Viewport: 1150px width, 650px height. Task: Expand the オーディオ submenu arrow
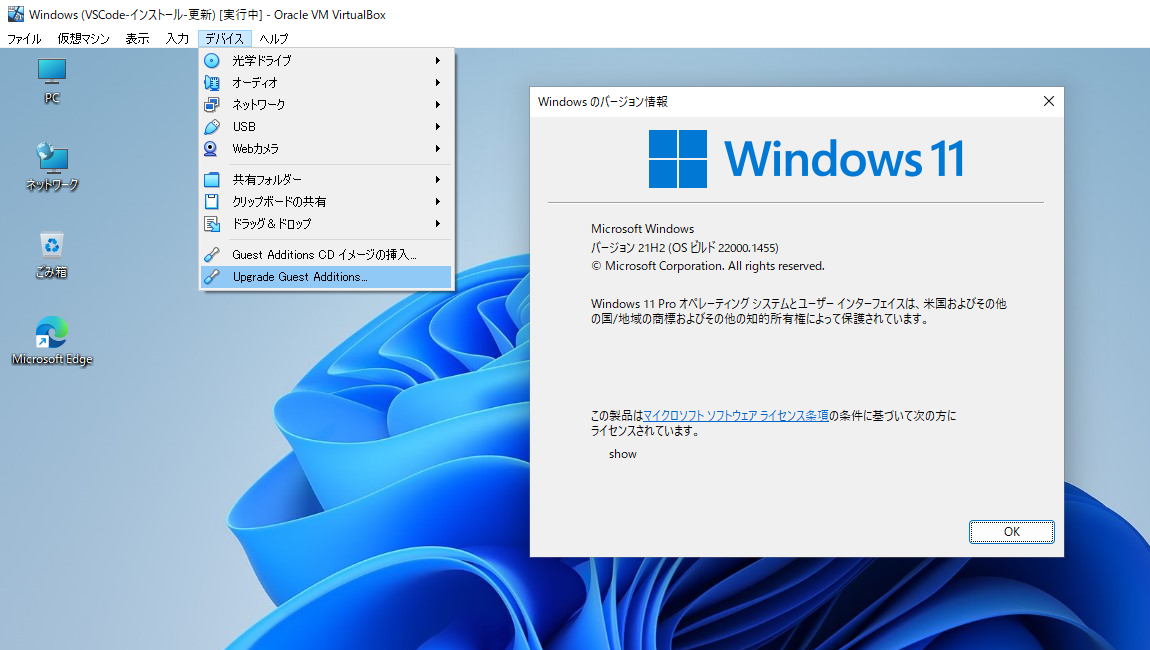[x=438, y=83]
